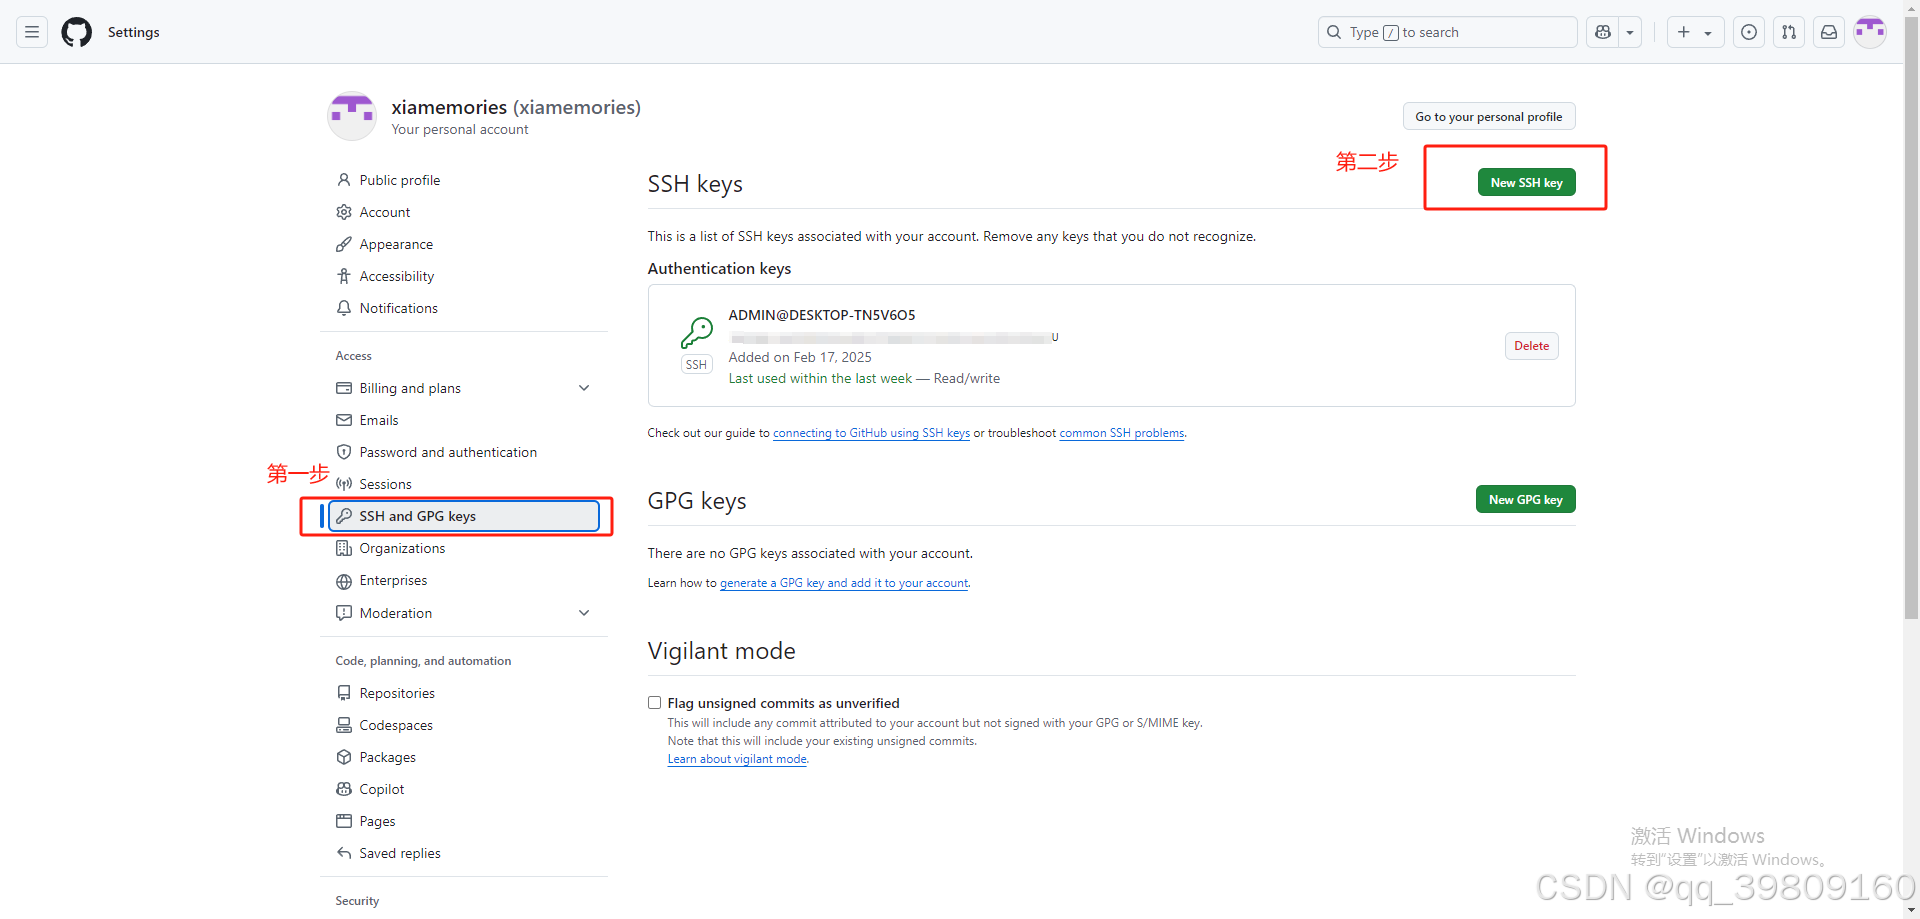Click Go to your personal profile

1489,116
